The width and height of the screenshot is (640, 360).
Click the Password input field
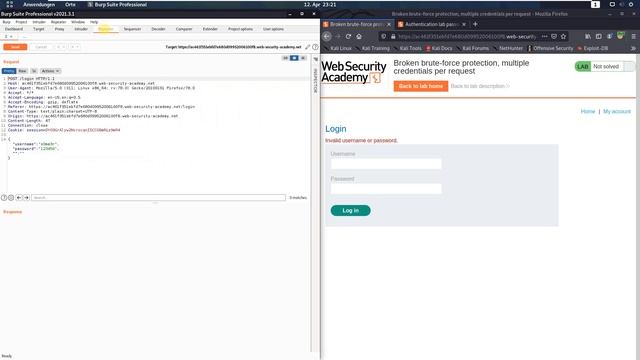pyautogui.click(x=386, y=189)
